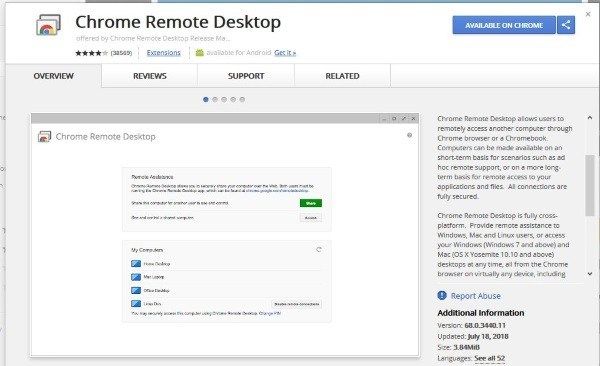Select the third screenshot carousel dot
600x366 pixels.
point(224,100)
